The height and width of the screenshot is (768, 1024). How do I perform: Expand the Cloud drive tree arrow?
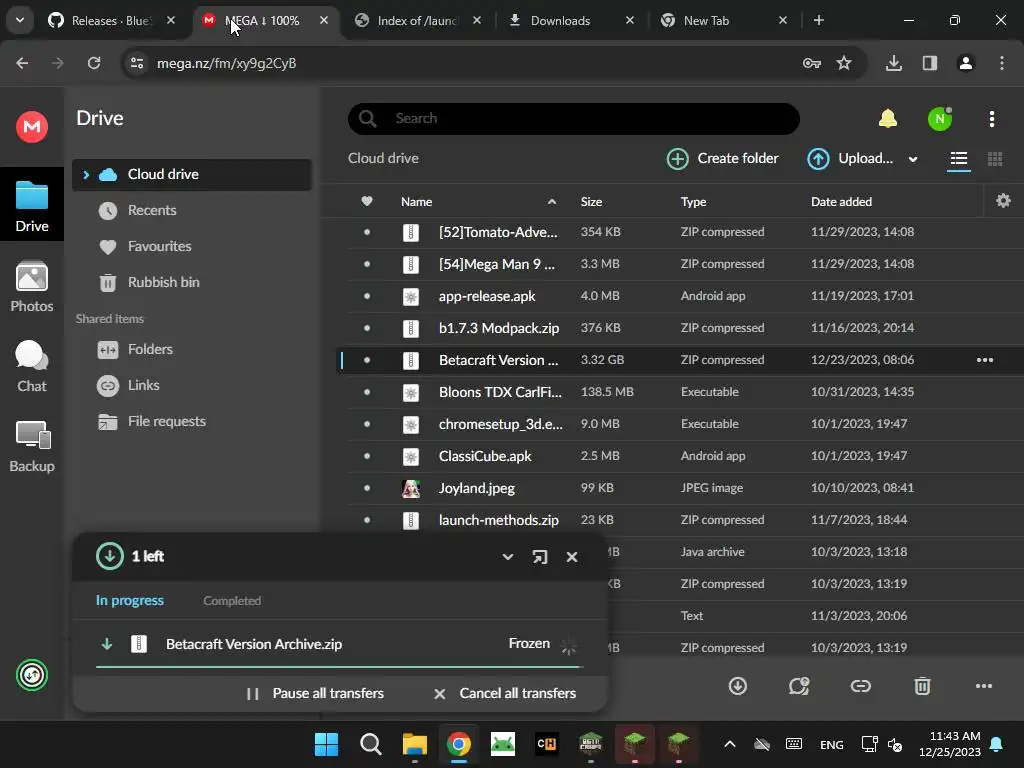coord(86,174)
